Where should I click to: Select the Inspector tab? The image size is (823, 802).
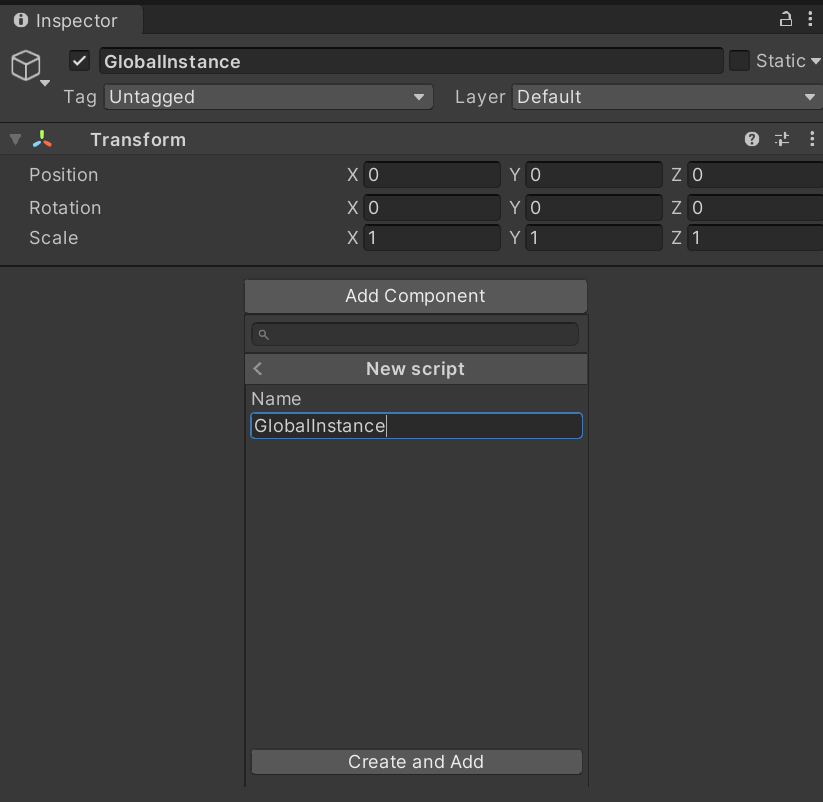click(68, 20)
